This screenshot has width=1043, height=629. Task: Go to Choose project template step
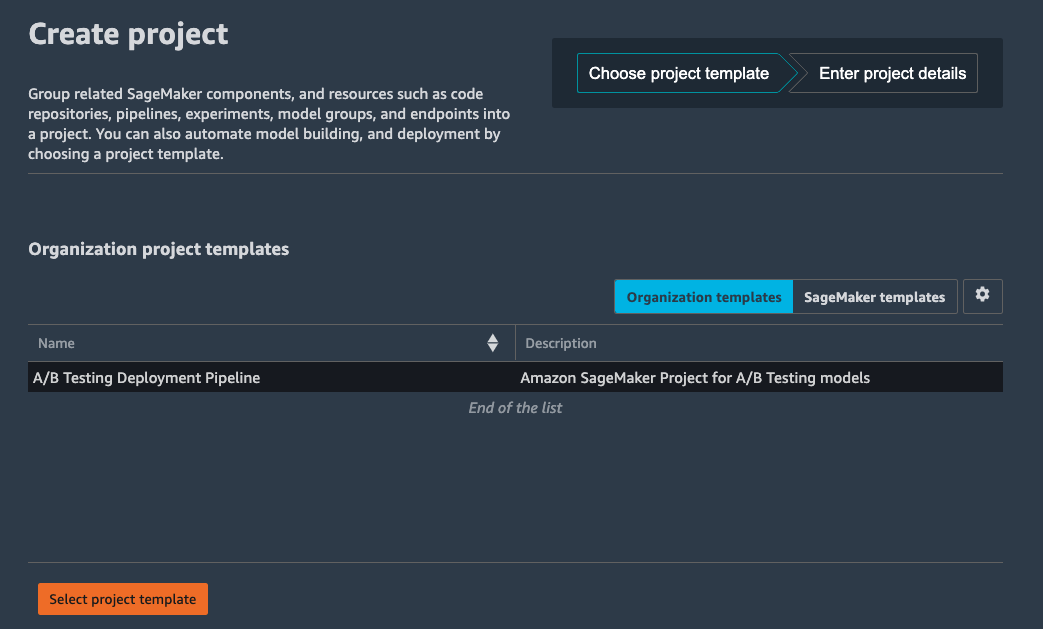tap(678, 73)
